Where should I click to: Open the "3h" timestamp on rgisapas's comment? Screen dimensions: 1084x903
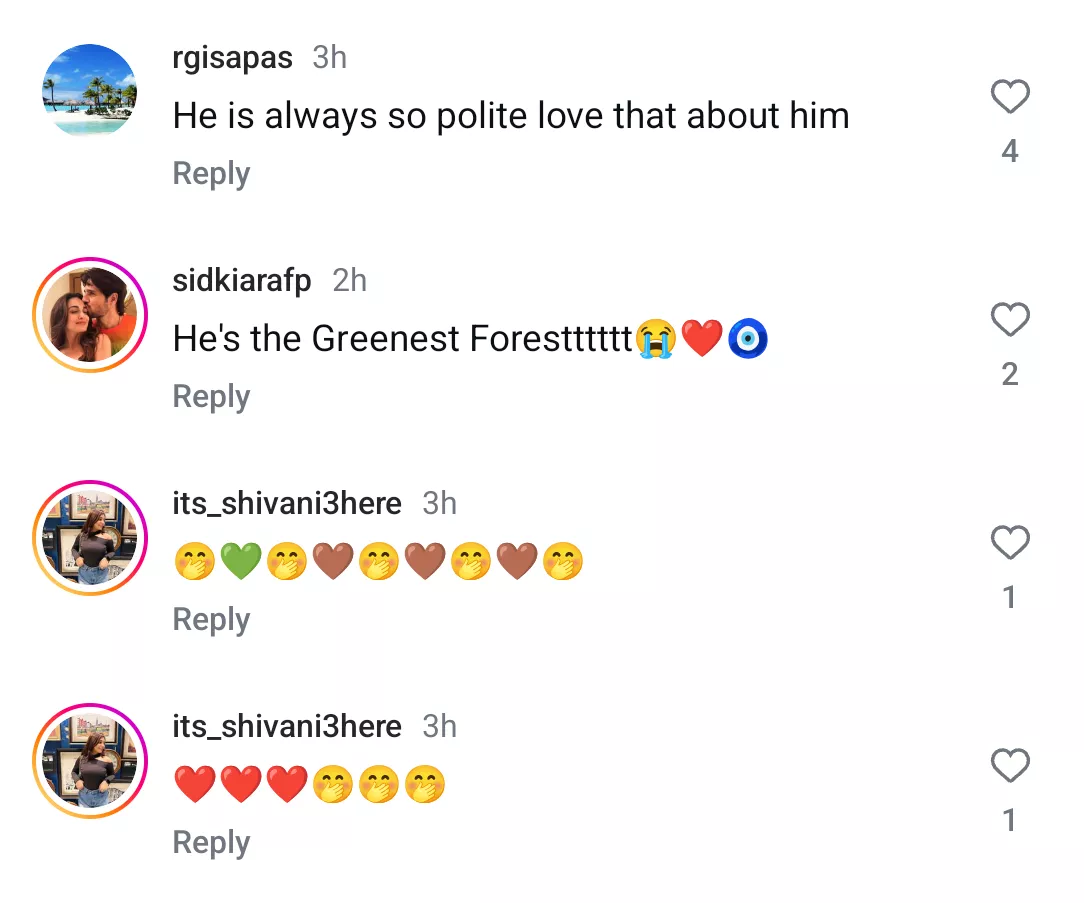(330, 58)
